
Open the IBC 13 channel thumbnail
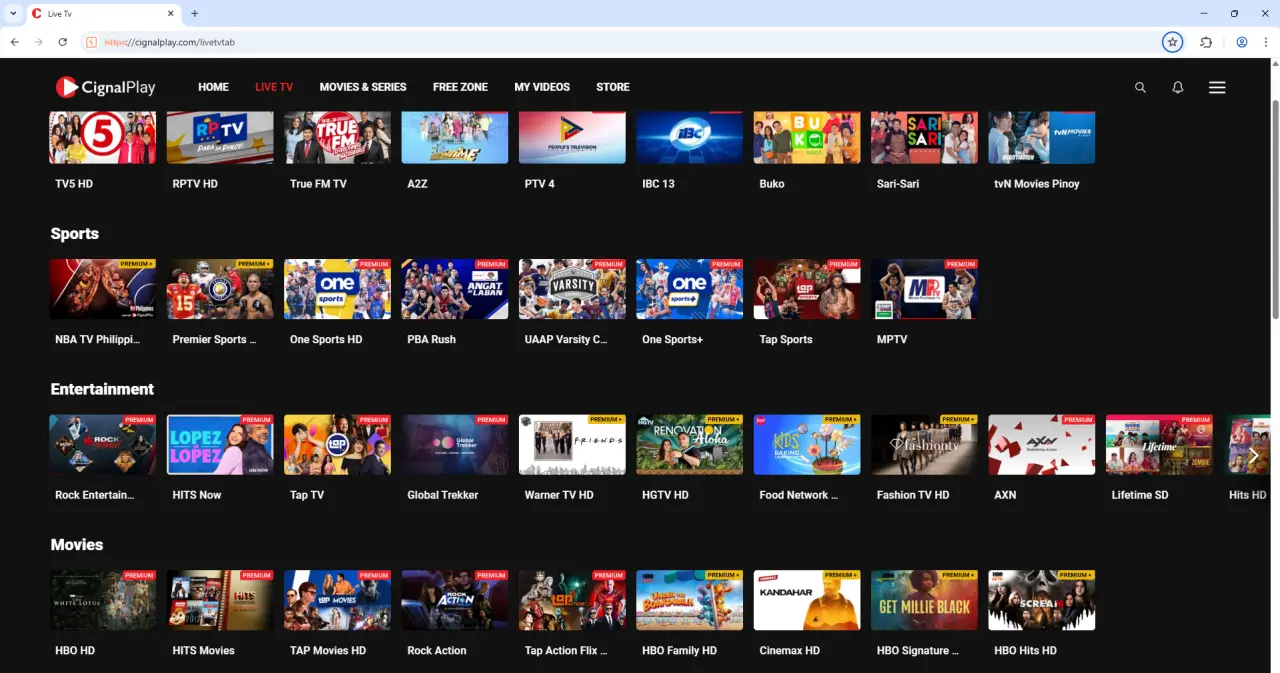[690, 137]
